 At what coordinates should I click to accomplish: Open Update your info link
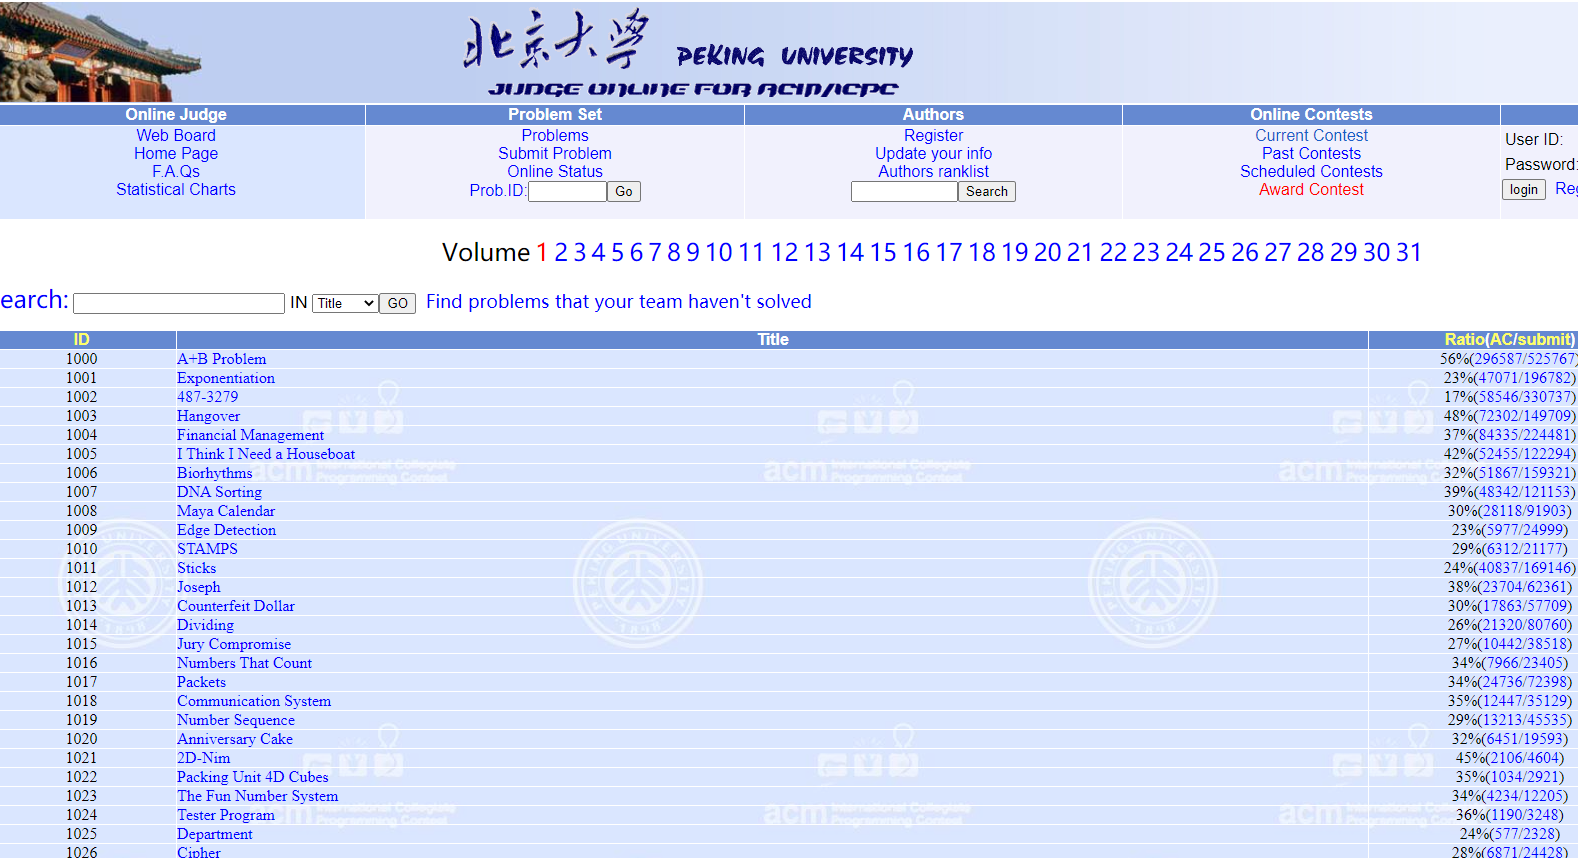coord(934,153)
